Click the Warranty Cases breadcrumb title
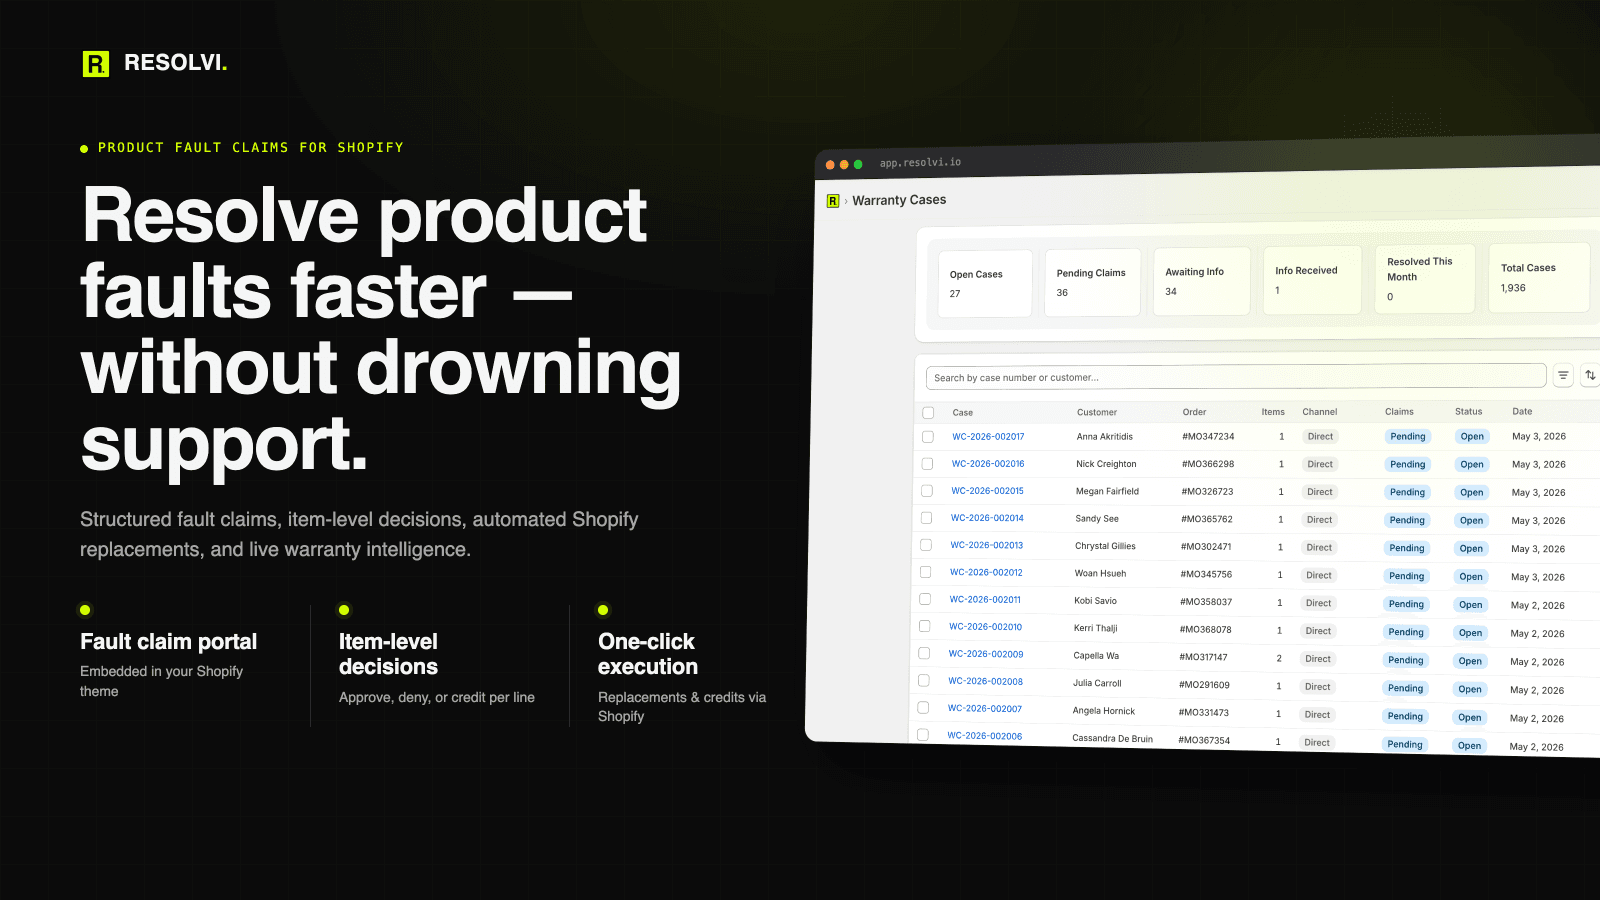The height and width of the screenshot is (900, 1600). point(899,200)
